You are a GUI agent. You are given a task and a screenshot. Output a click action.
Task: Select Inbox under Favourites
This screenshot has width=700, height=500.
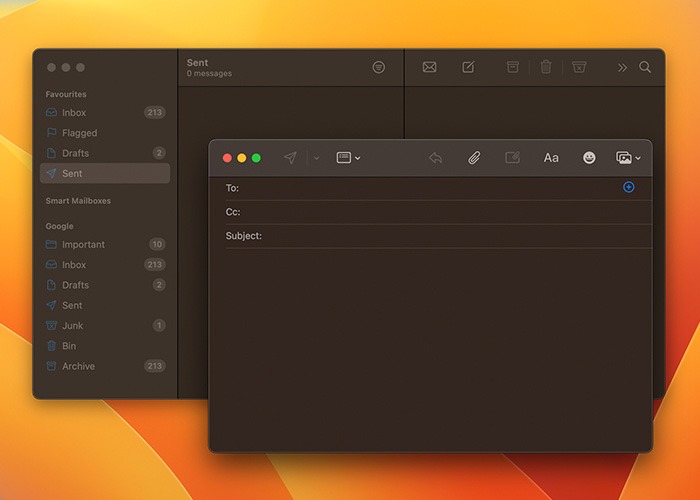tap(105, 112)
